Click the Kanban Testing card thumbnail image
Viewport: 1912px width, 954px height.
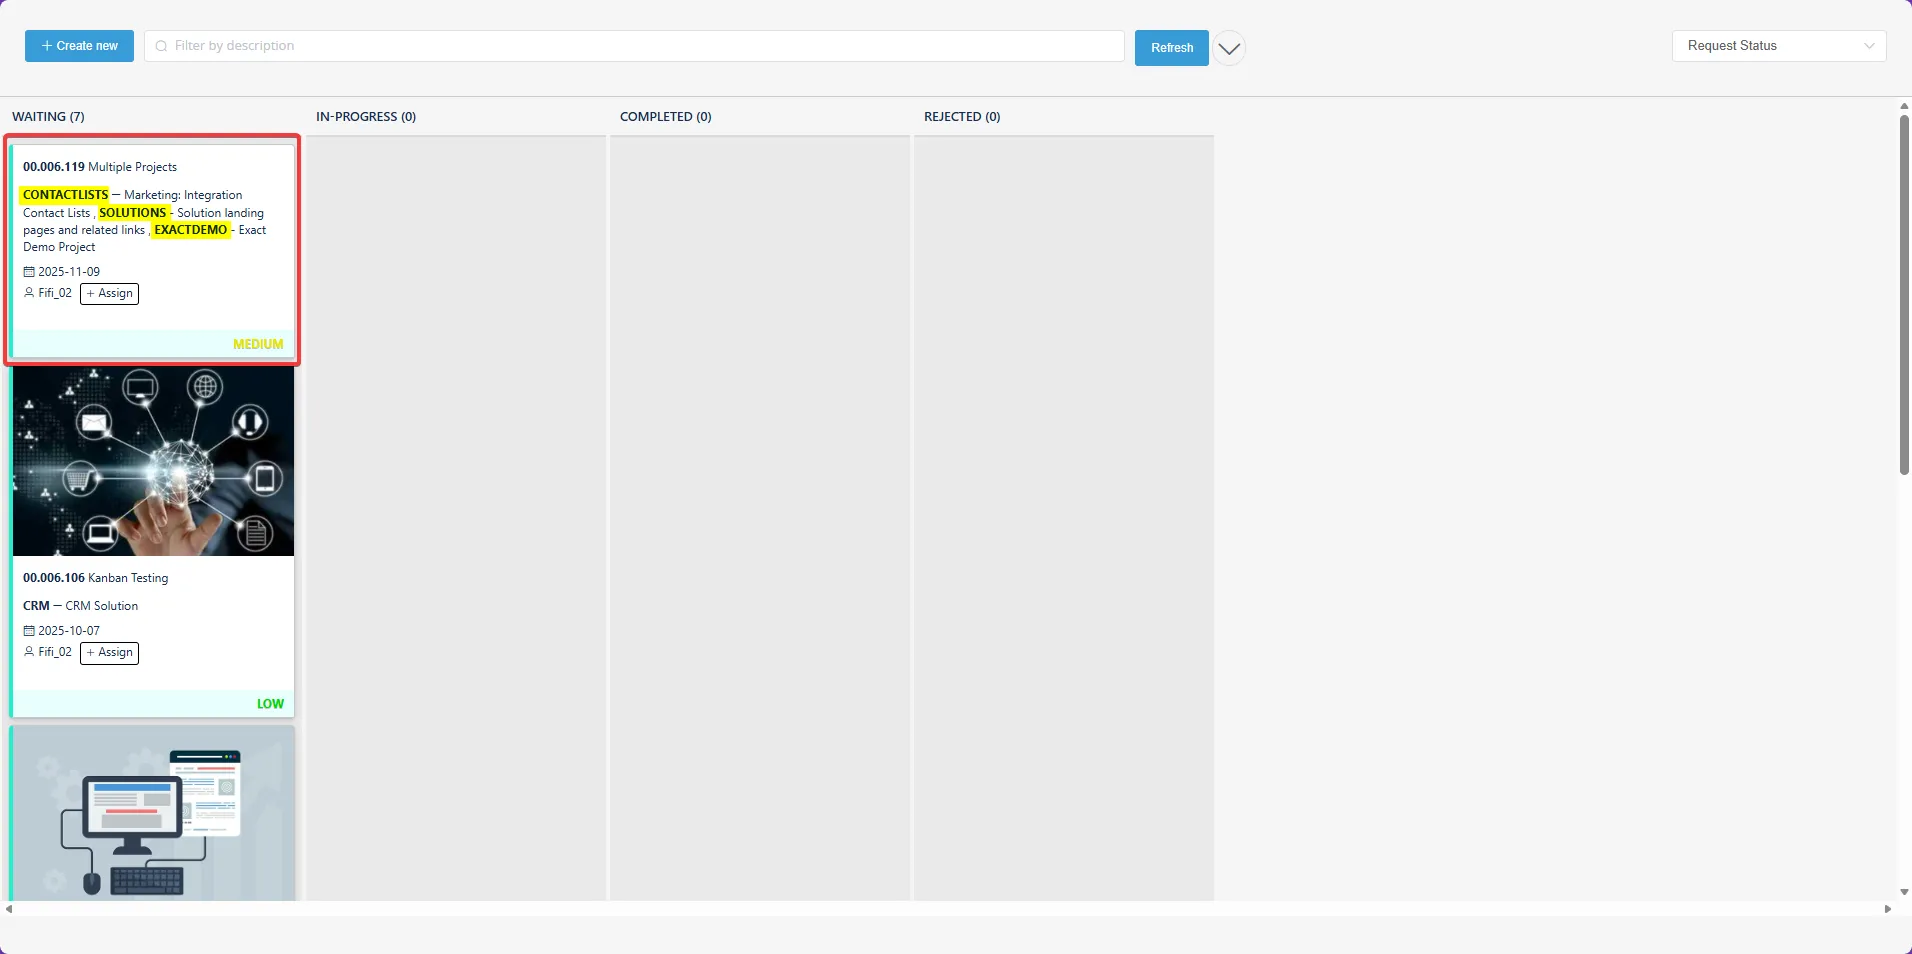pos(152,462)
